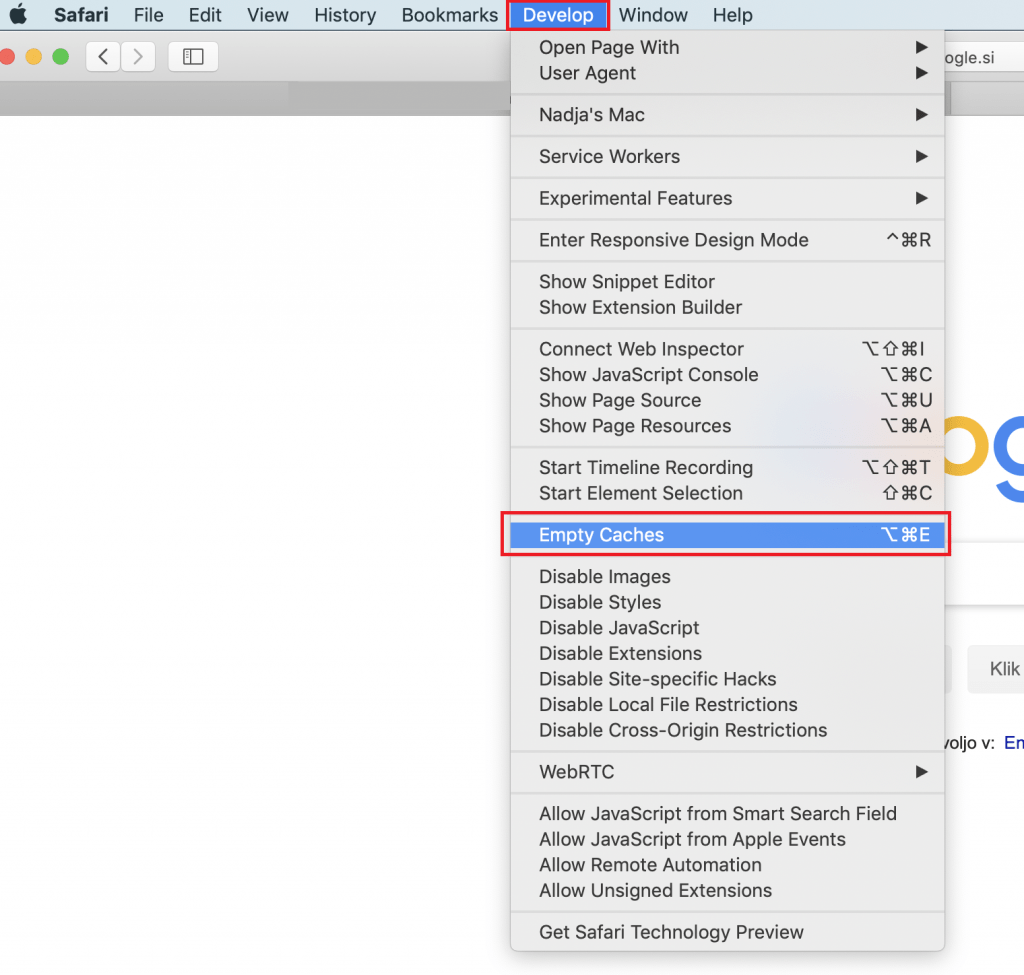Toggle Disable Cross-Origin Restrictions
Viewport: 1024px width, 975px height.
pos(728,730)
